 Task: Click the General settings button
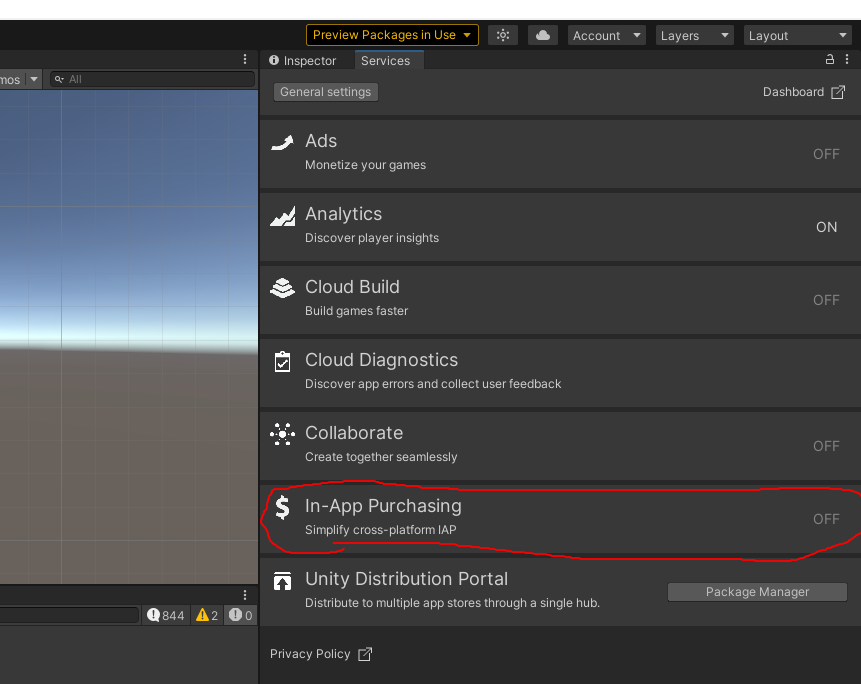point(326,92)
